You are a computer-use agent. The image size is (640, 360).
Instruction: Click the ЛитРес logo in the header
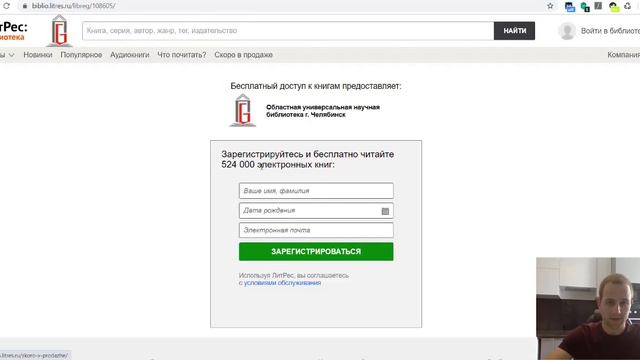(x=13, y=31)
